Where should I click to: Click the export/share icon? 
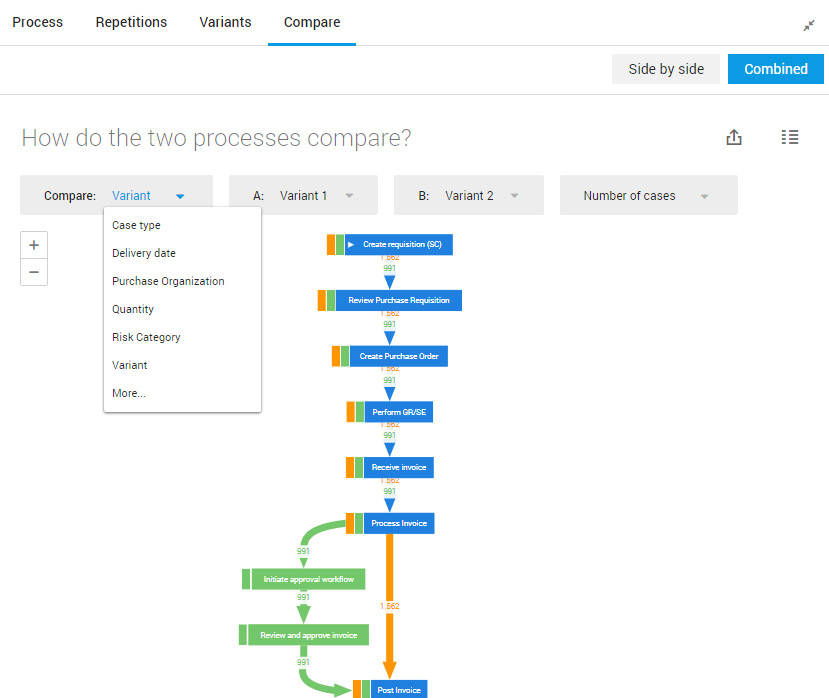point(734,137)
